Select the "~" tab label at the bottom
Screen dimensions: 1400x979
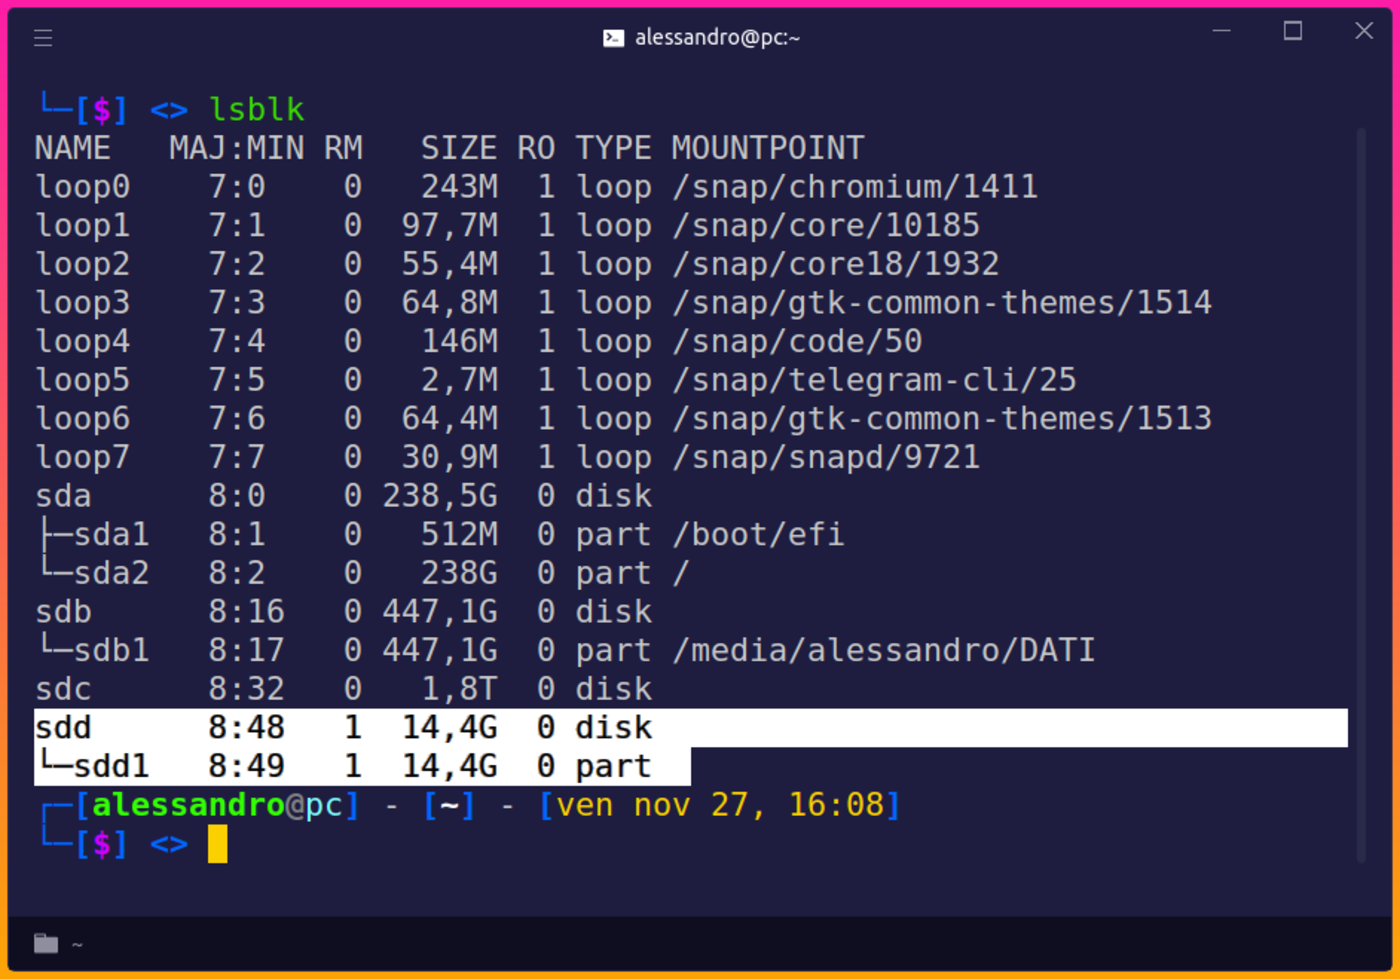[77, 944]
